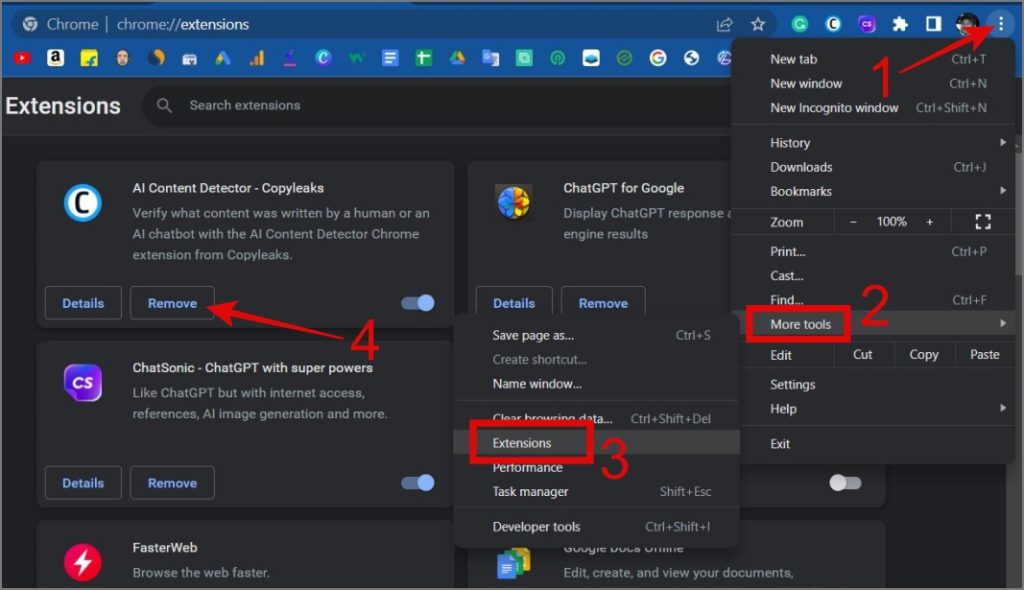
Task: Expand the Help submenu
Action: [x=783, y=408]
